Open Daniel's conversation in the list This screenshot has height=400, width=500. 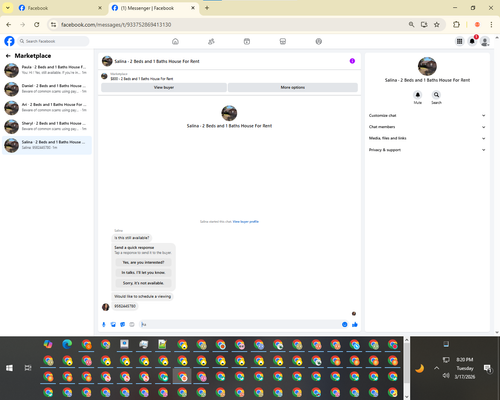pyautogui.click(x=47, y=89)
